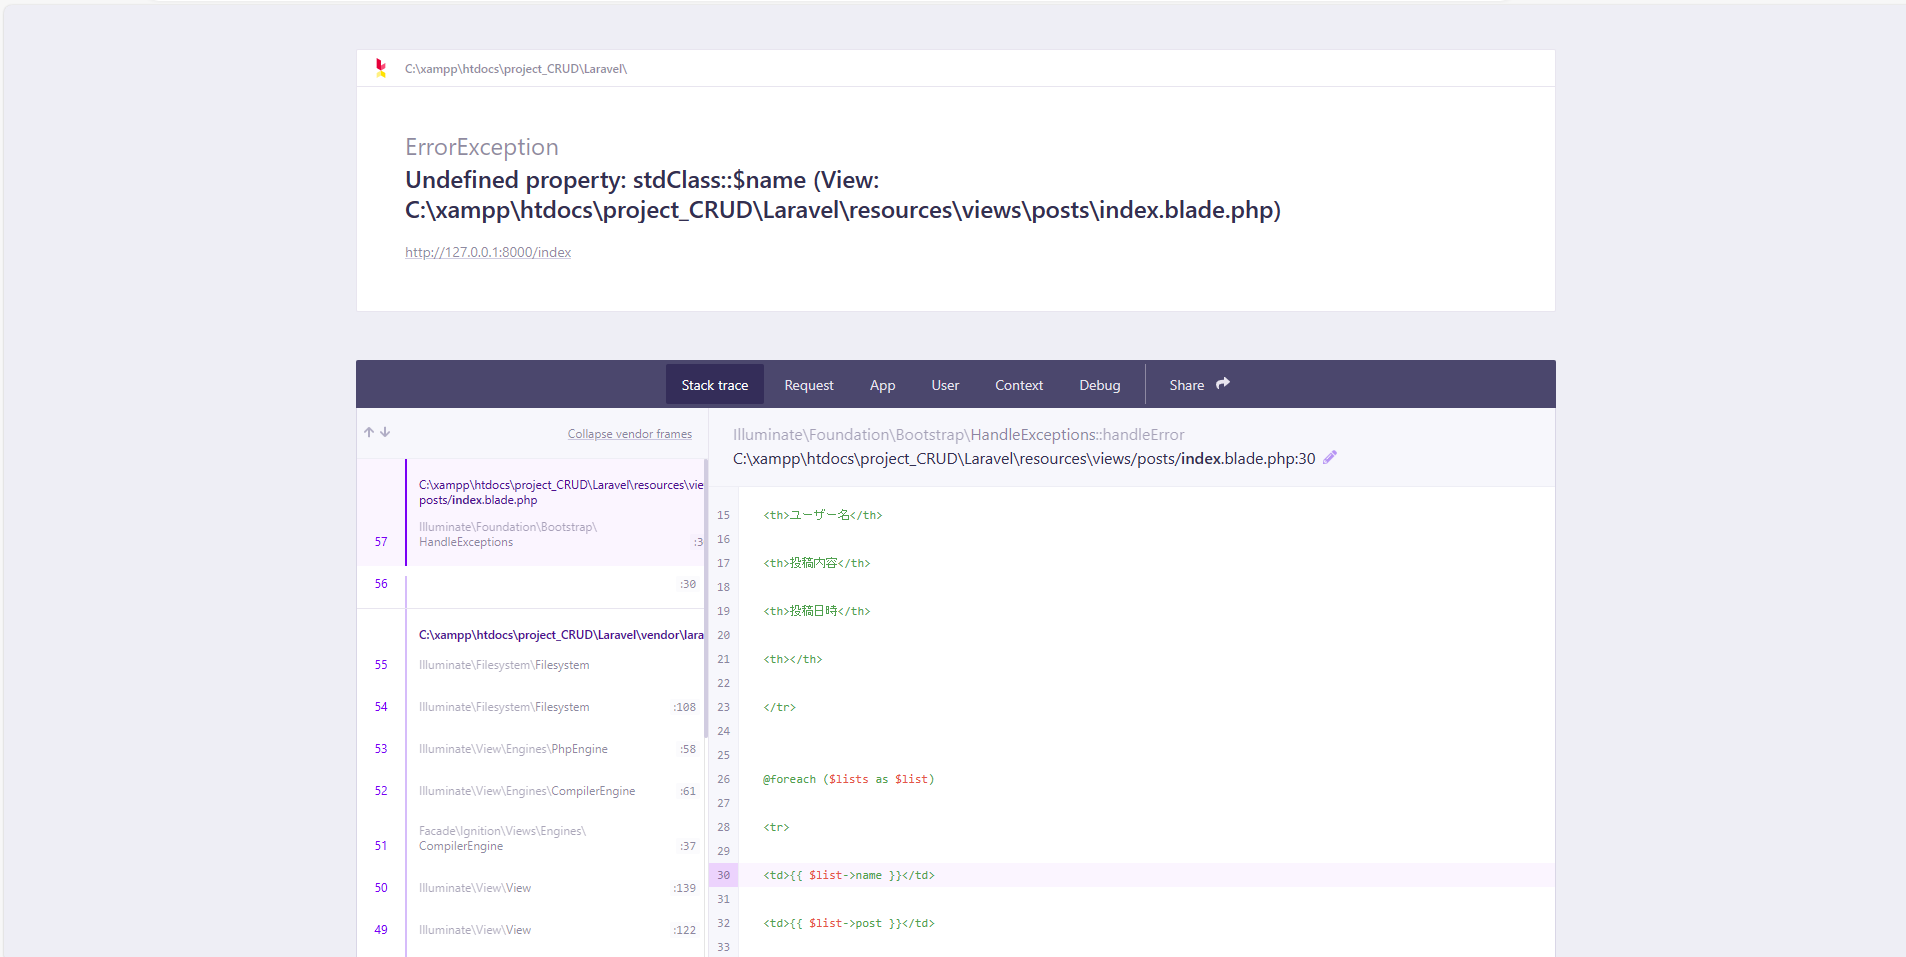Select stack frame 57 HandleExceptions
Viewport: 1906px width, 957px height.
point(531,512)
